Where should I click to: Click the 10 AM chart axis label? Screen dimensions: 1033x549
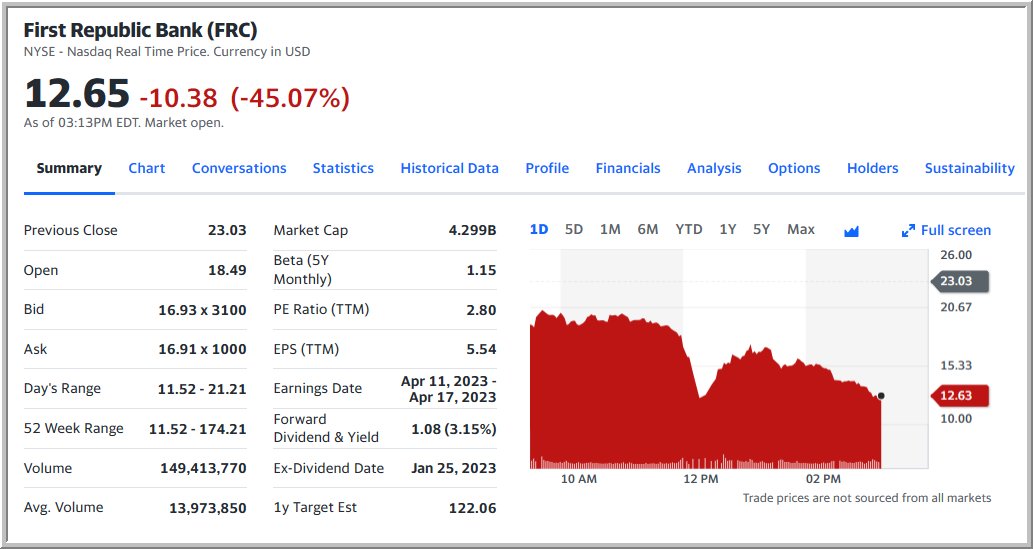tap(578, 479)
